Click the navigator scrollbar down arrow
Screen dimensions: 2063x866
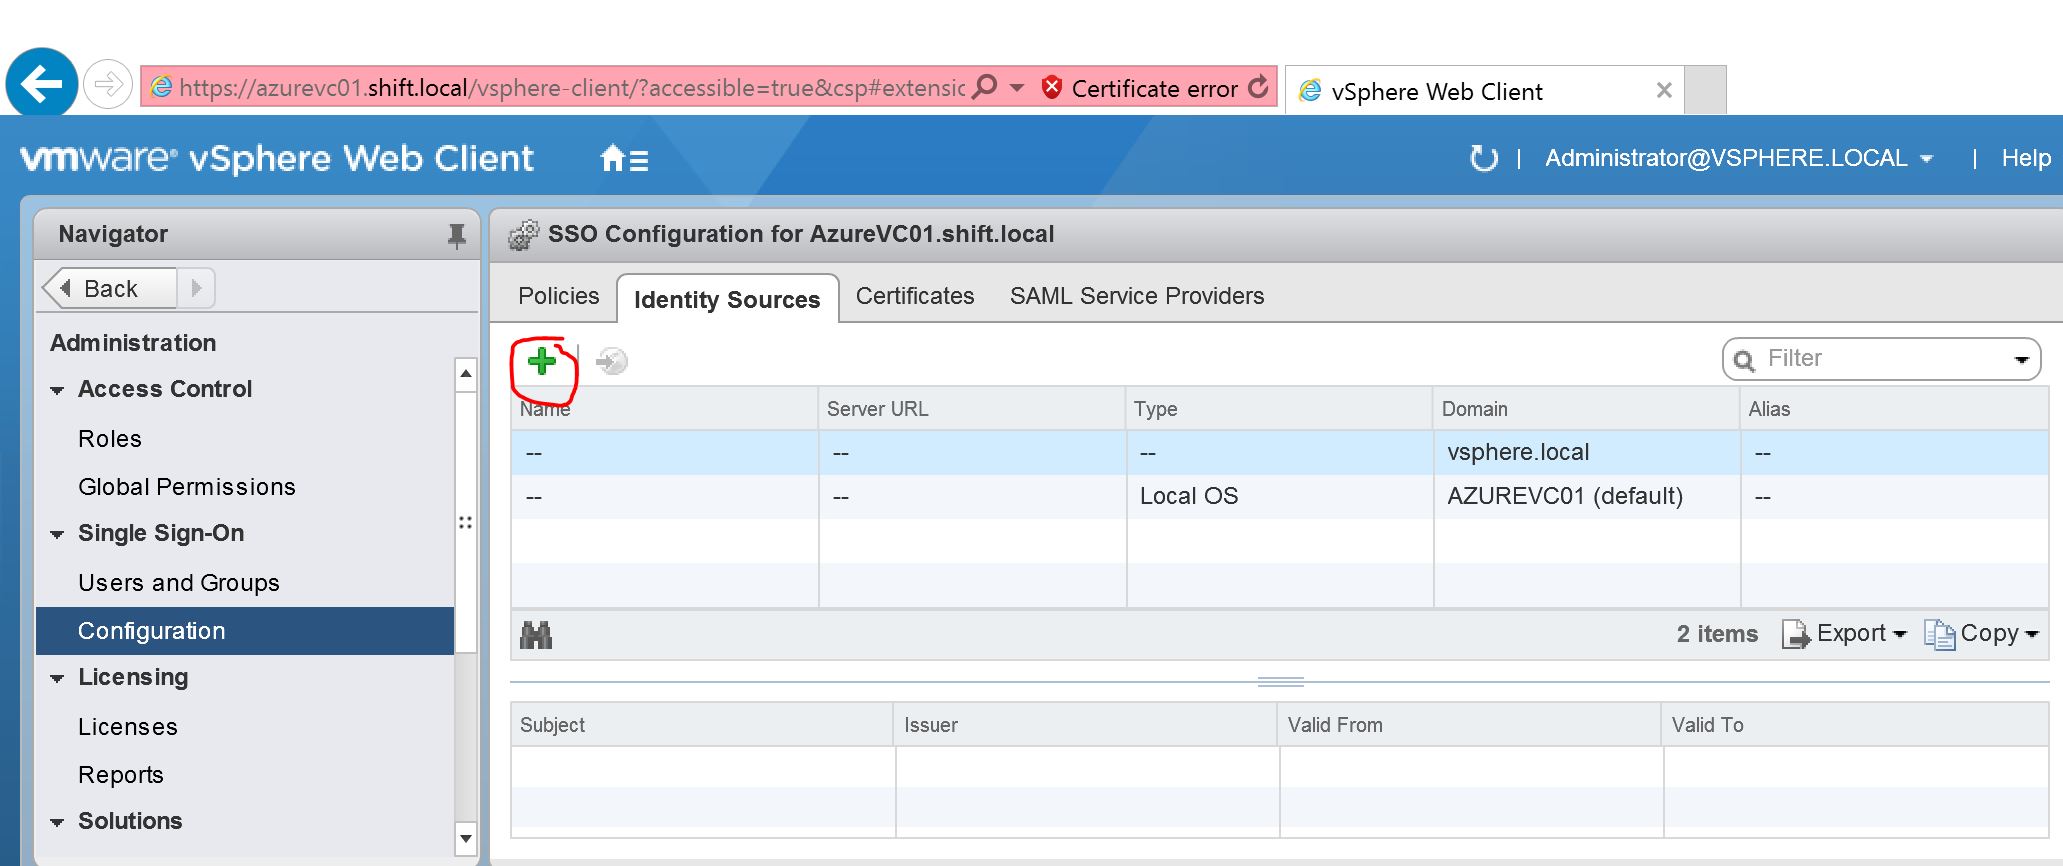tap(465, 837)
